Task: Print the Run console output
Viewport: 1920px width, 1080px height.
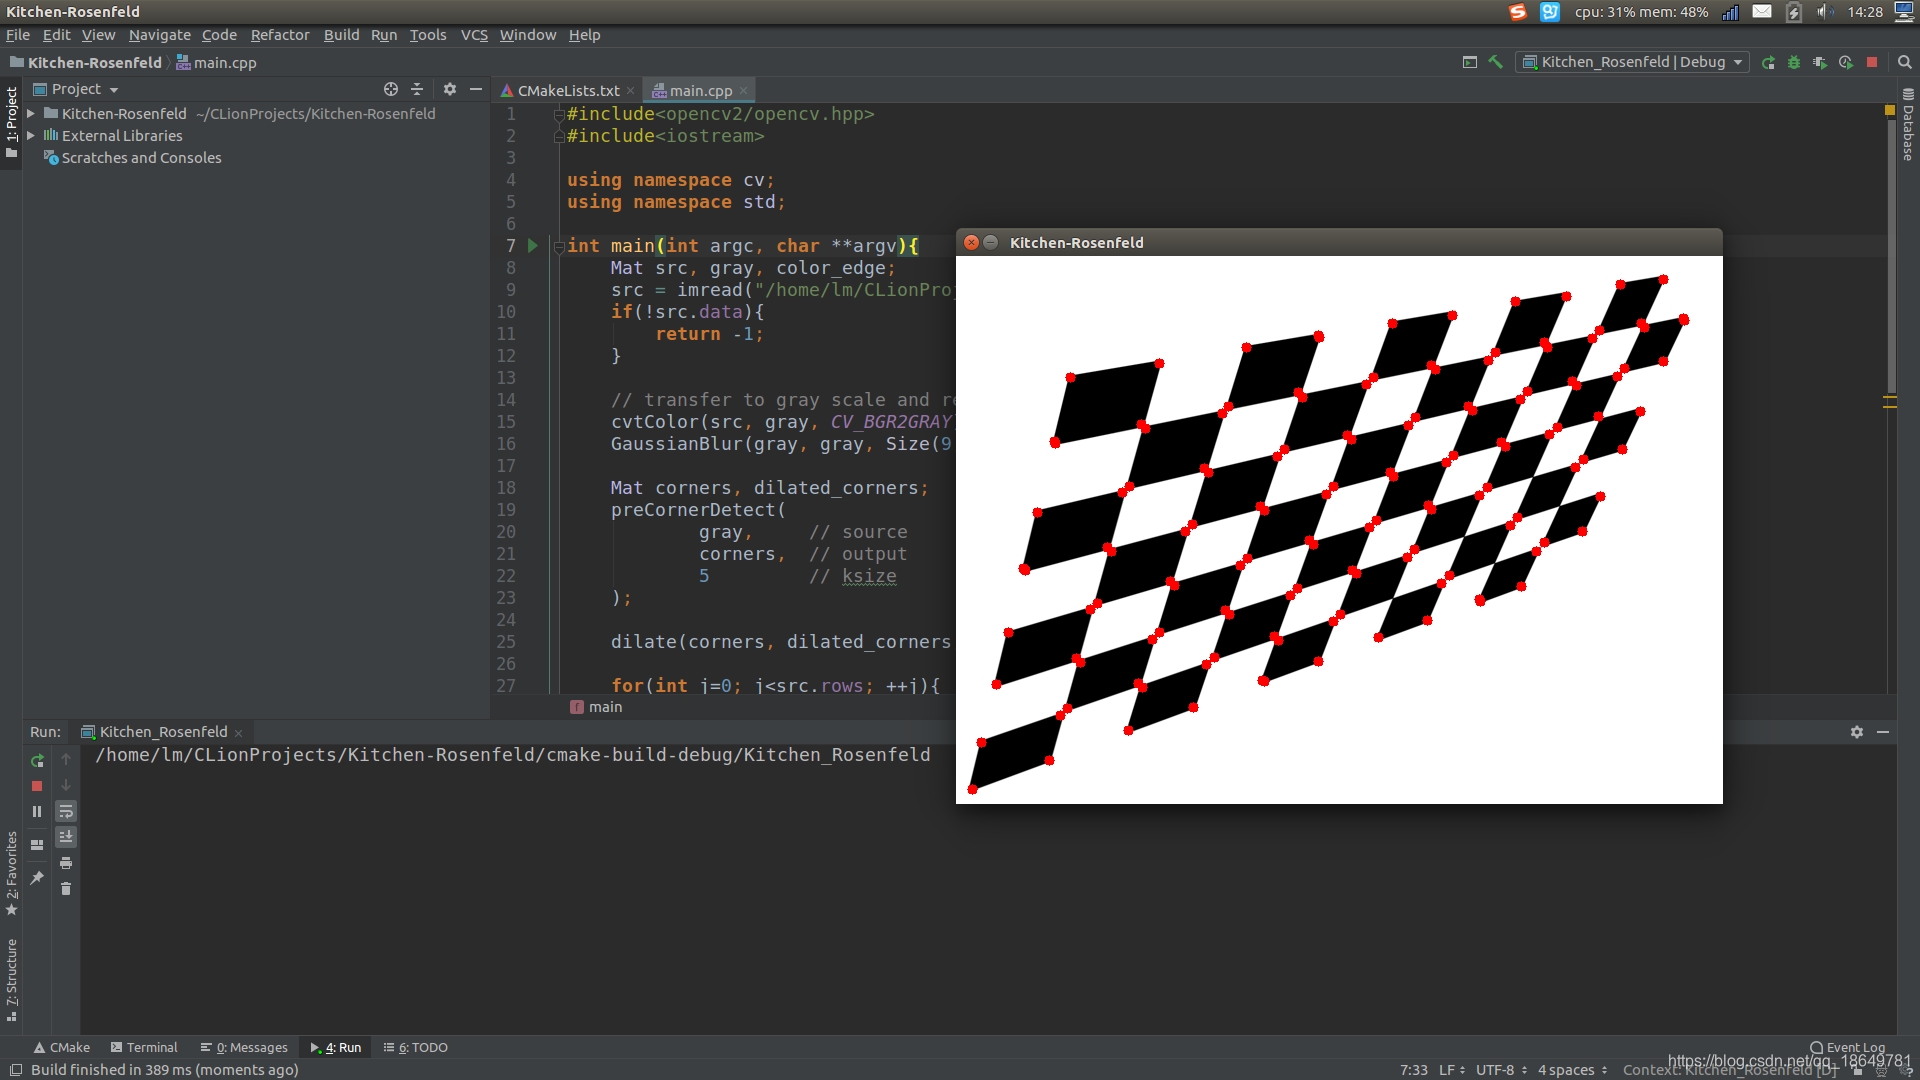Action: 66,863
